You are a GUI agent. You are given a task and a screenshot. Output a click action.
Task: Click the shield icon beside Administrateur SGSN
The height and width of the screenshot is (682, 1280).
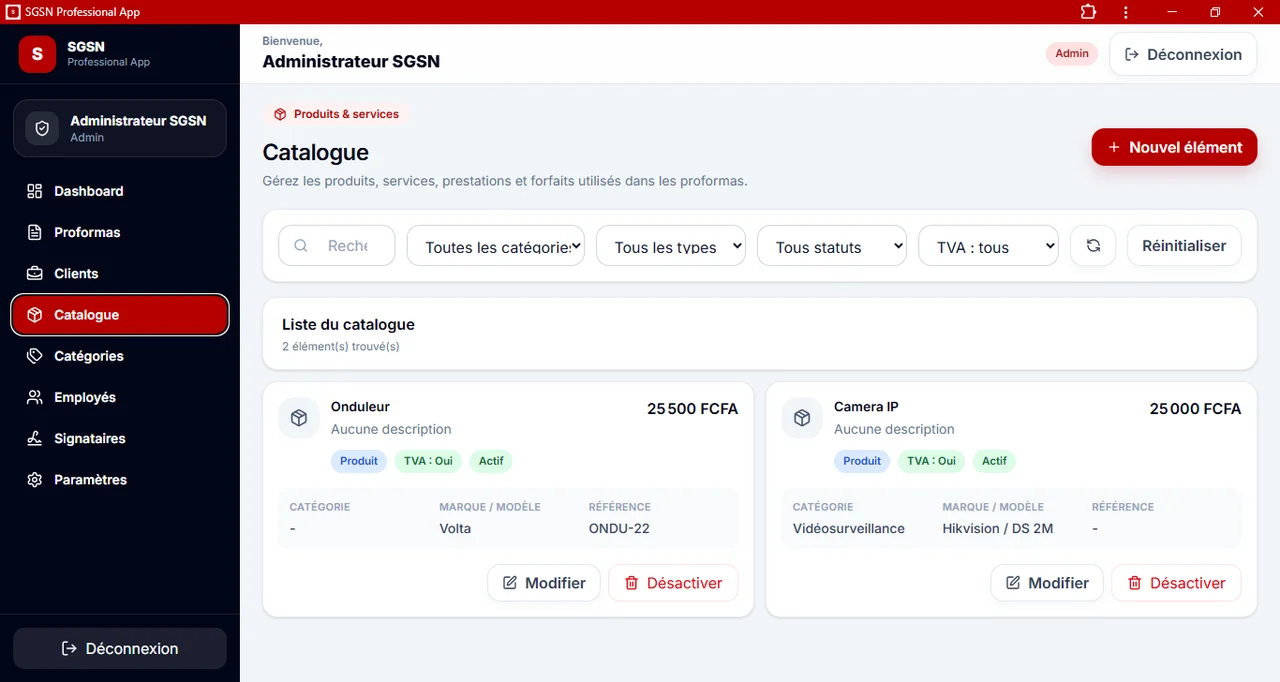tap(42, 128)
